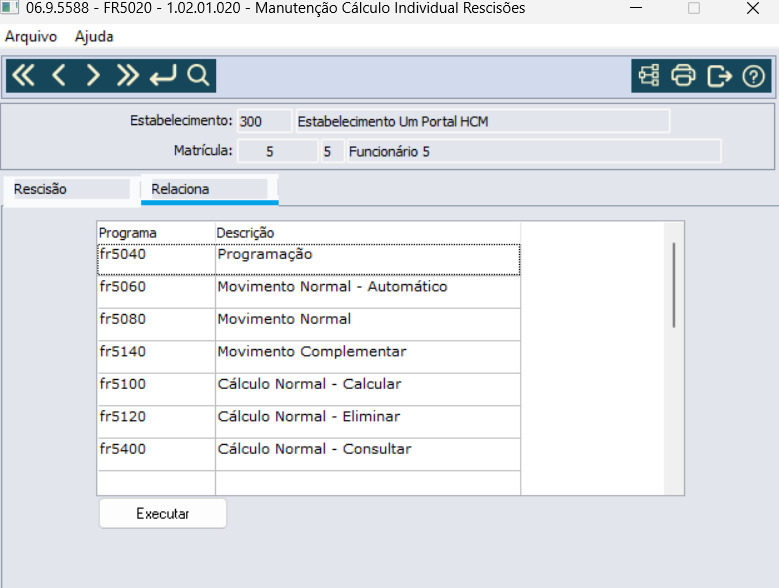Click the Estabelecimento code field 300
This screenshot has width=779, height=588.
264,121
